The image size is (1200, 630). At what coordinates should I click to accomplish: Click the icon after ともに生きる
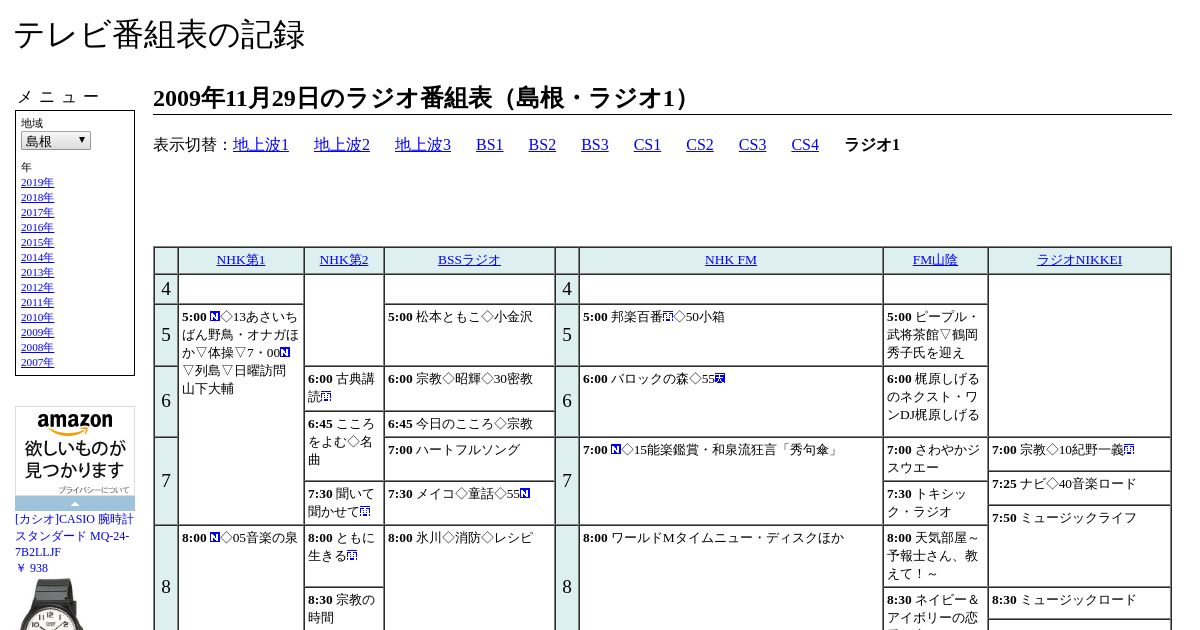(352, 556)
